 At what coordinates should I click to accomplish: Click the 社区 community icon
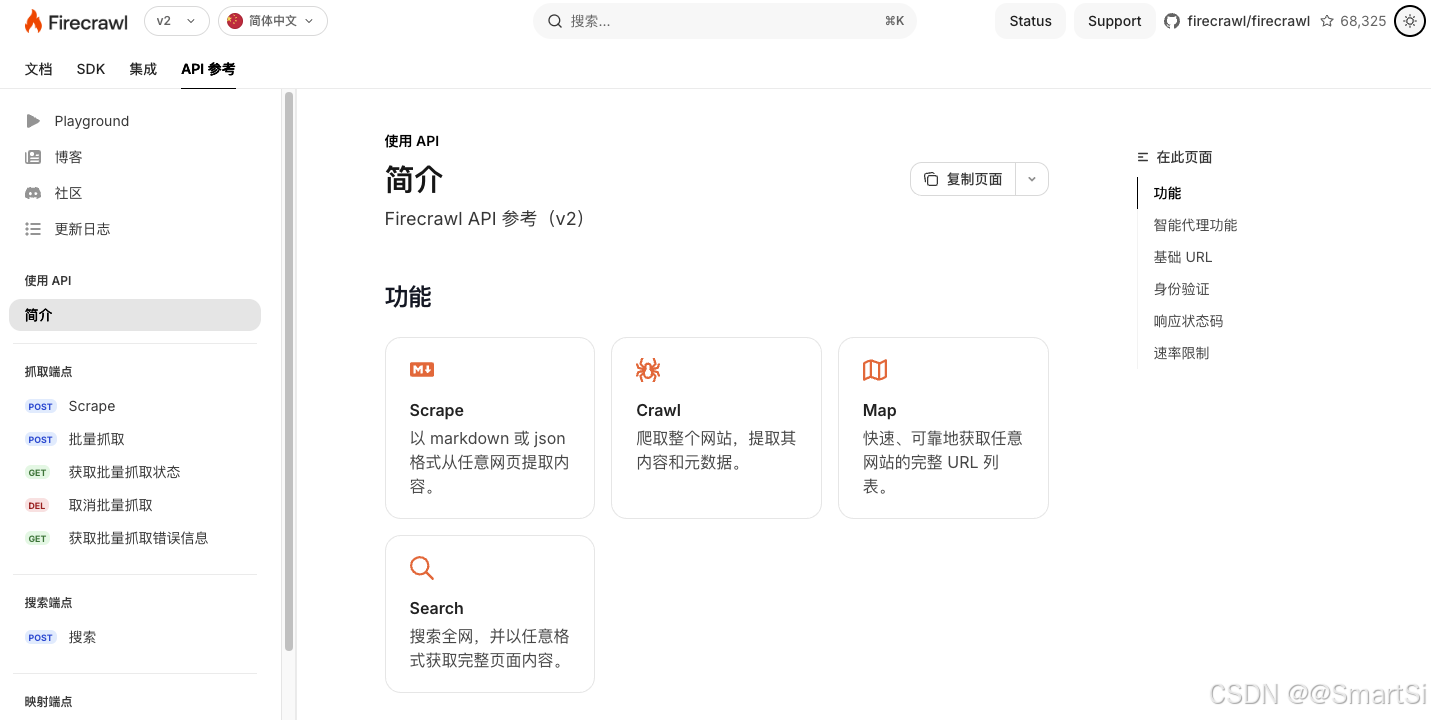(x=31, y=192)
